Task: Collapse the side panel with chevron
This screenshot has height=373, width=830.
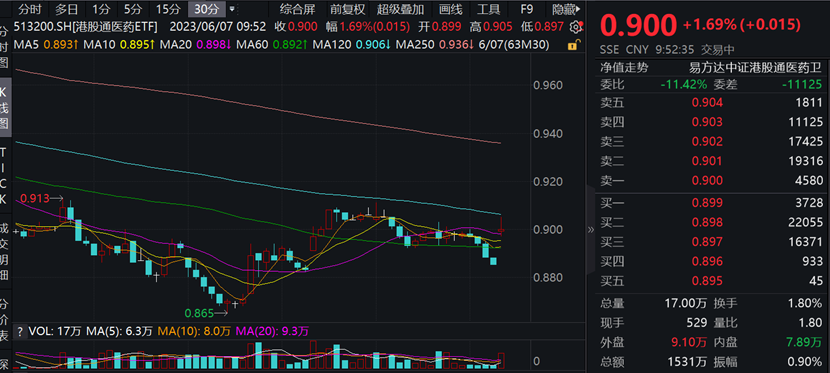Action: pos(591,229)
